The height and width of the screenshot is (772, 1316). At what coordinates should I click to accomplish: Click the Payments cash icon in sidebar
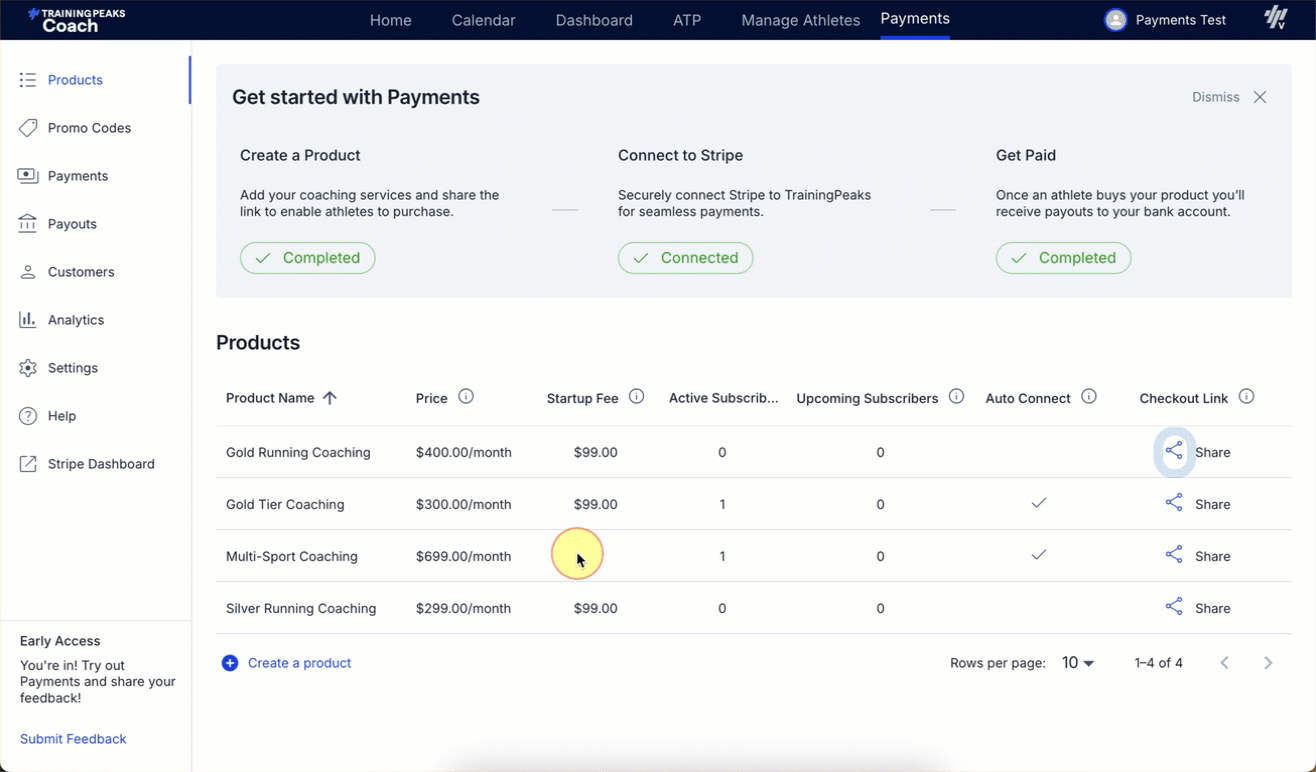pos(28,176)
